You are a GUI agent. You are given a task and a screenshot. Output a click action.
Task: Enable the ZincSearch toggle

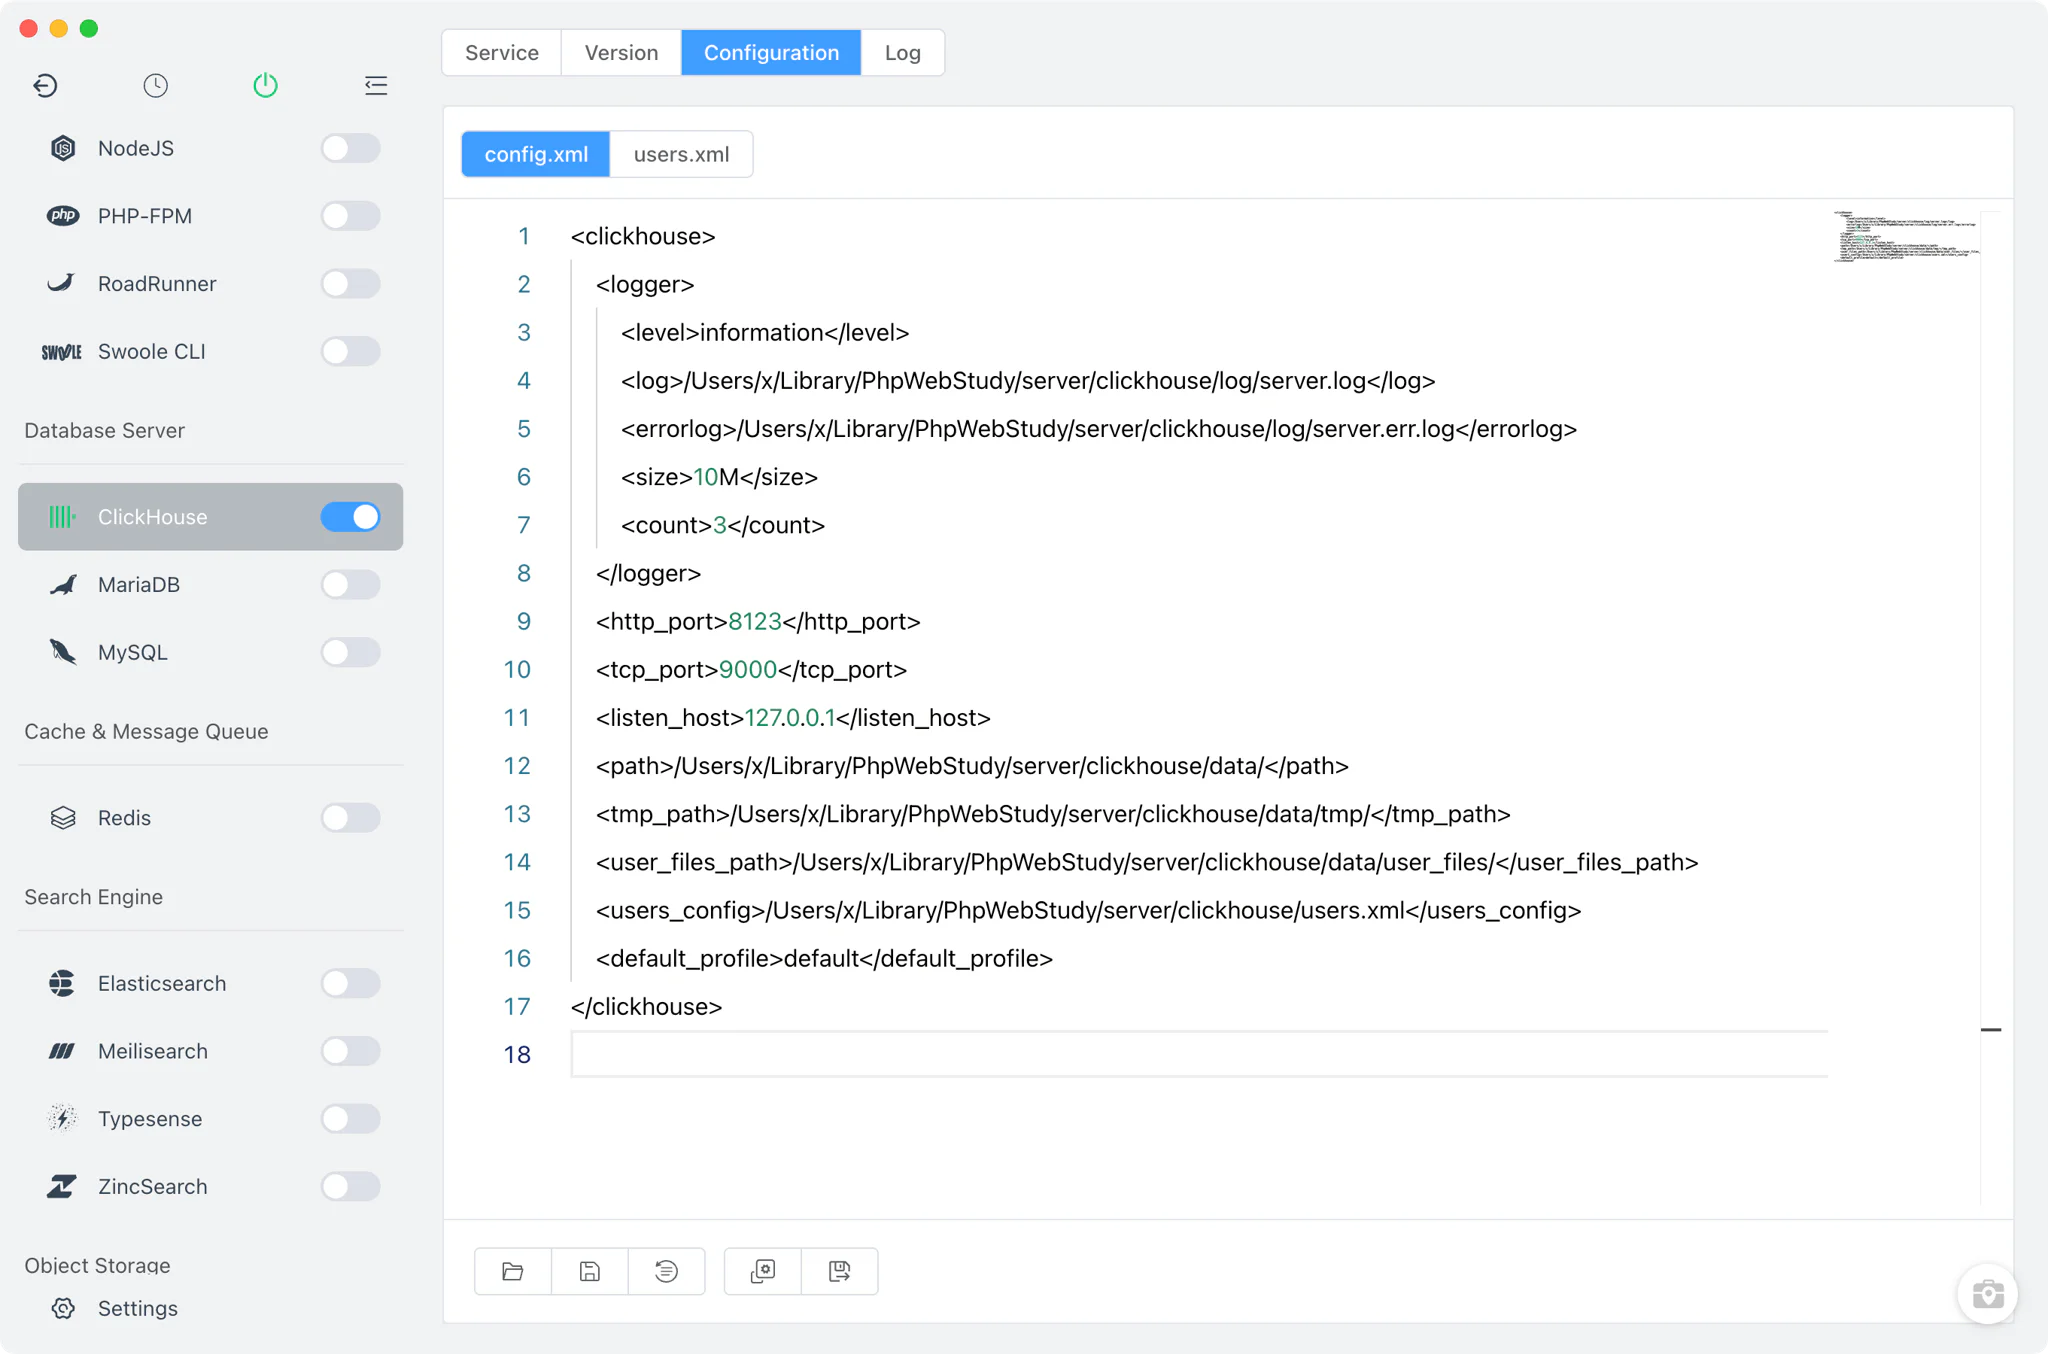(350, 1186)
